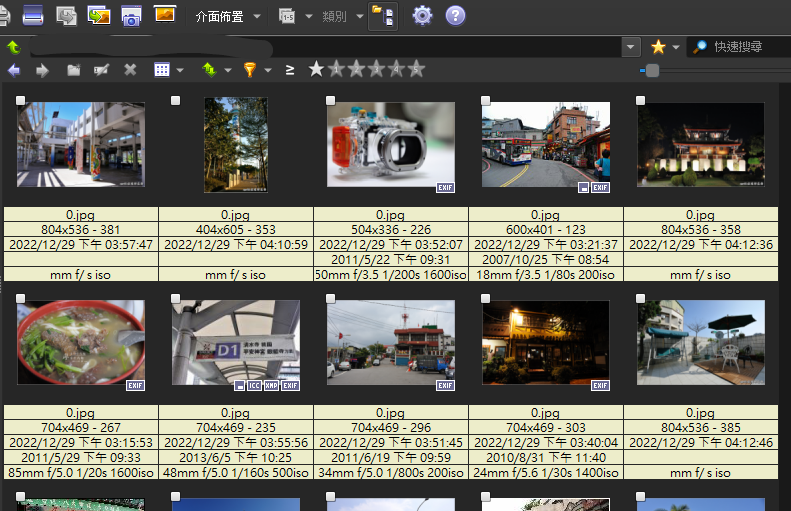Image resolution: width=791 pixels, height=511 pixels.
Task: Tick checkbox of the 704x469 - 235 image
Action: pyautogui.click(x=176, y=299)
